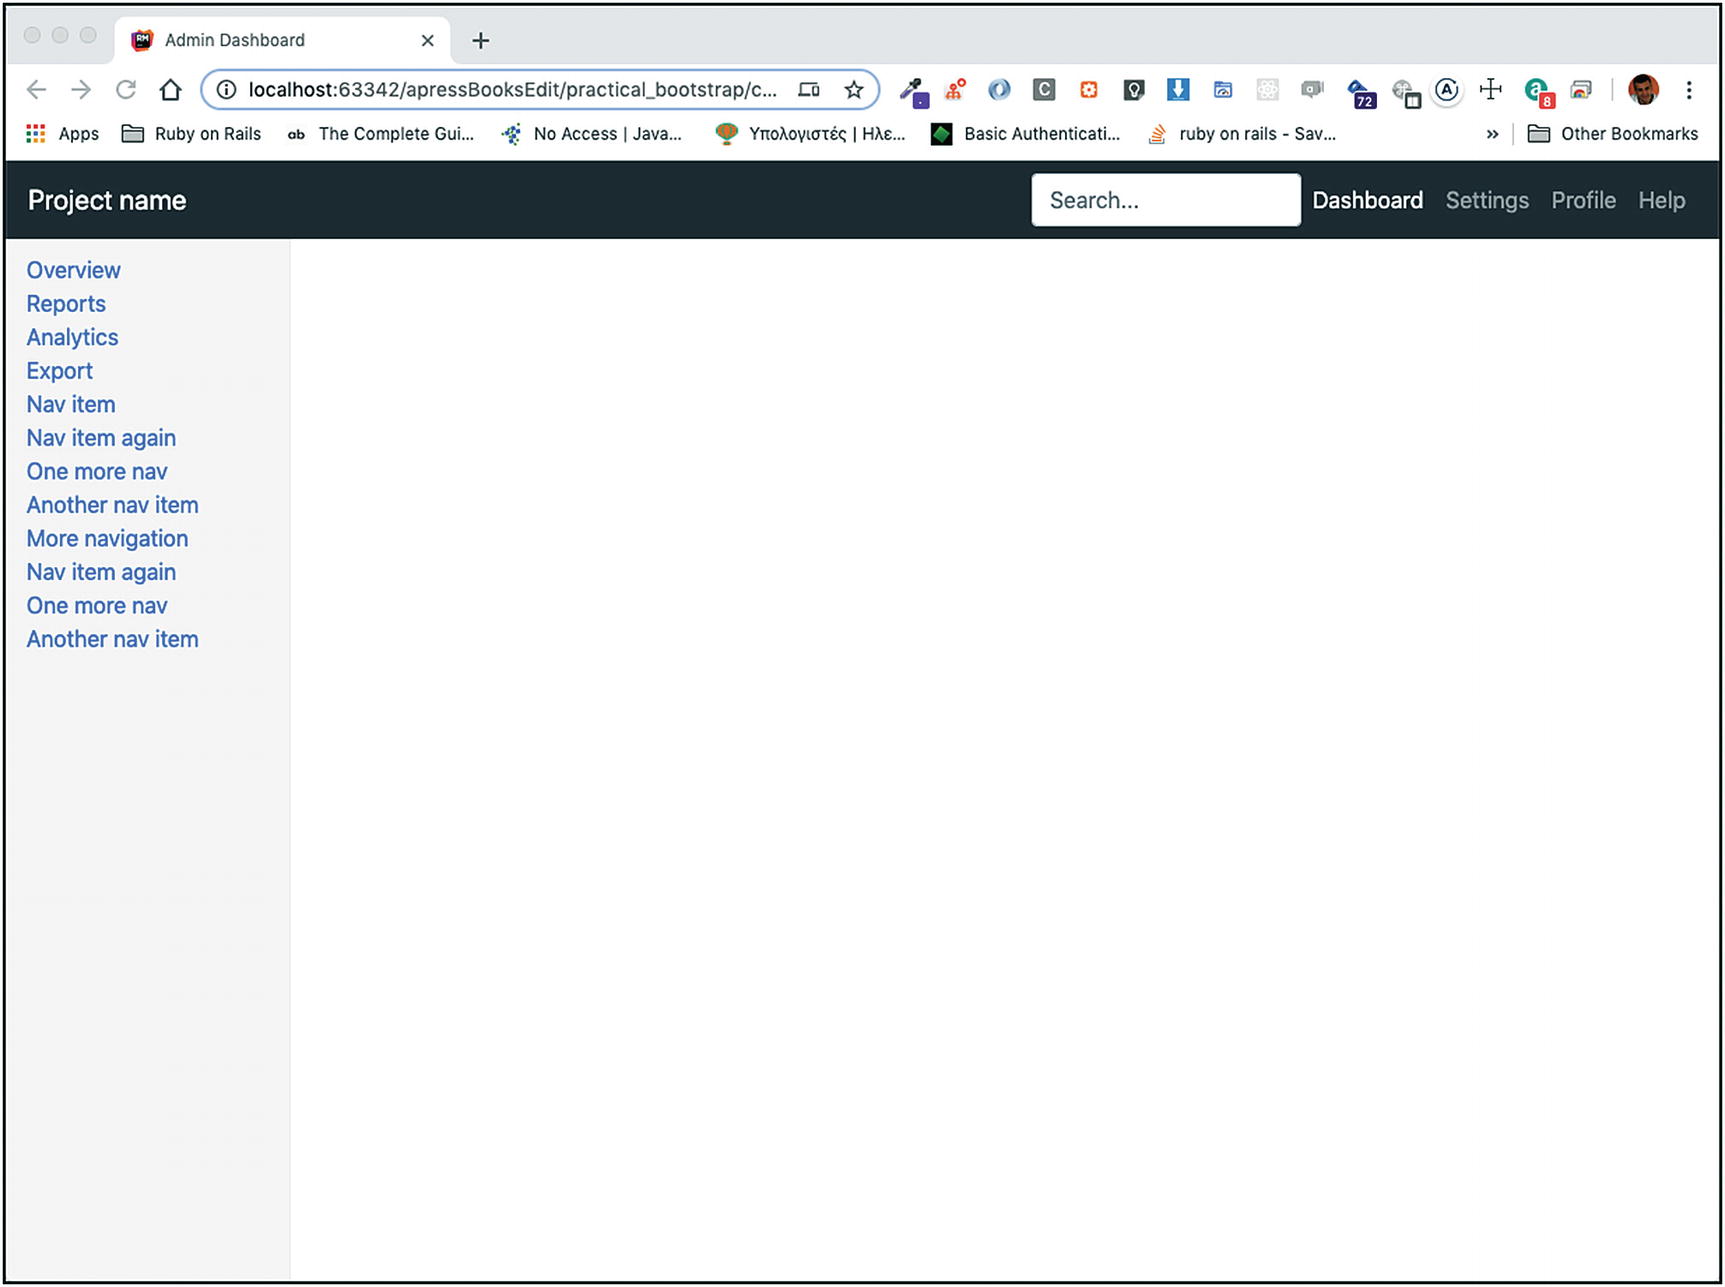
Task: Click the bookmark star icon
Action: tap(853, 90)
